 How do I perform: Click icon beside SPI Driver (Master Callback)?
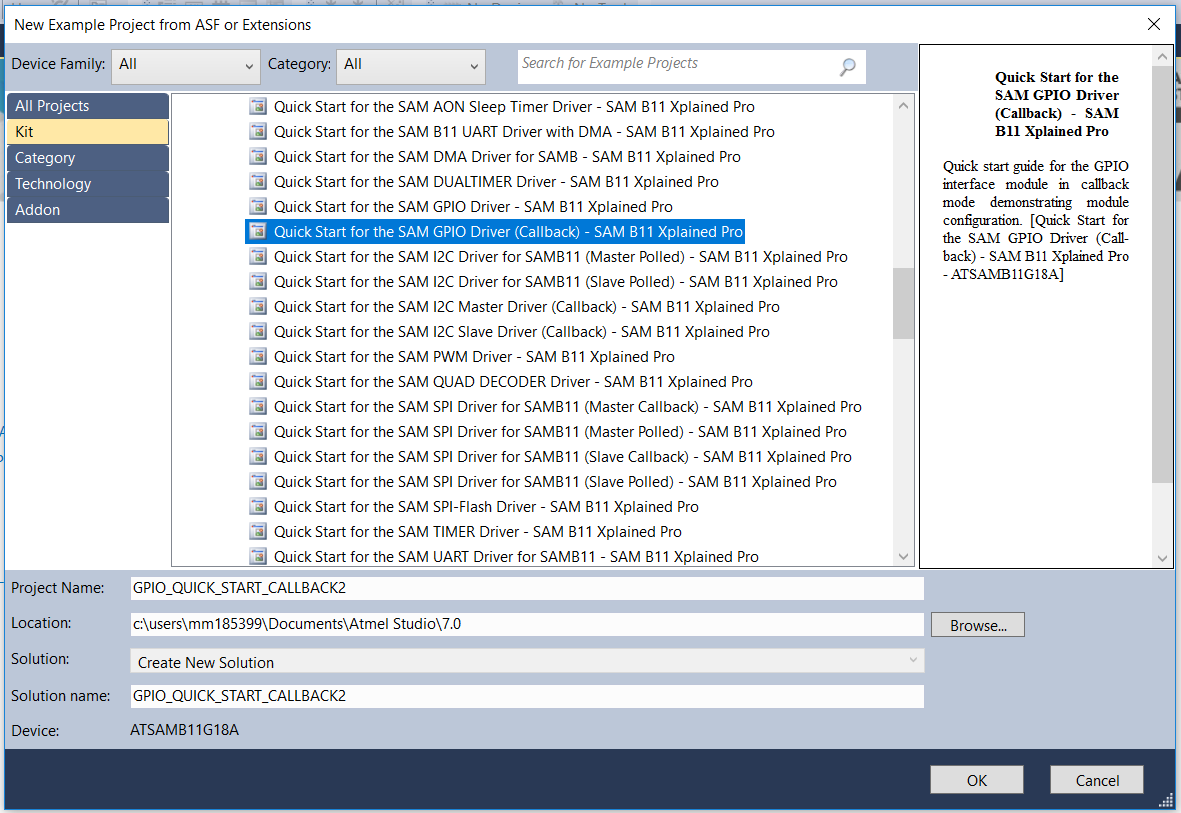coord(258,406)
